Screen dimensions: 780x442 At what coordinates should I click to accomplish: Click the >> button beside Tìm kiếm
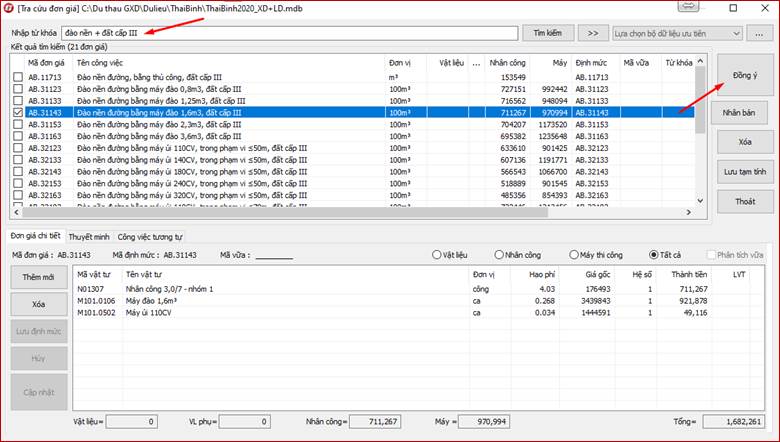pos(592,33)
